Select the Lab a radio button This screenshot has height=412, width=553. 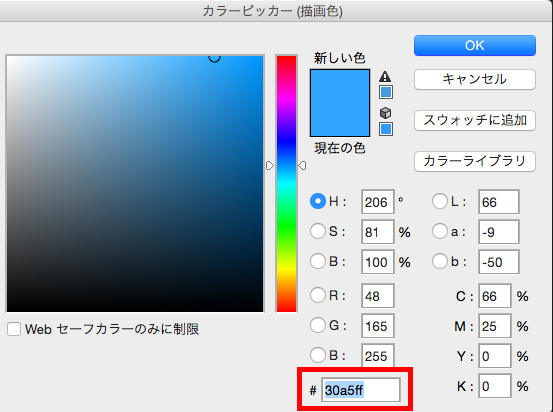pyautogui.click(x=440, y=231)
